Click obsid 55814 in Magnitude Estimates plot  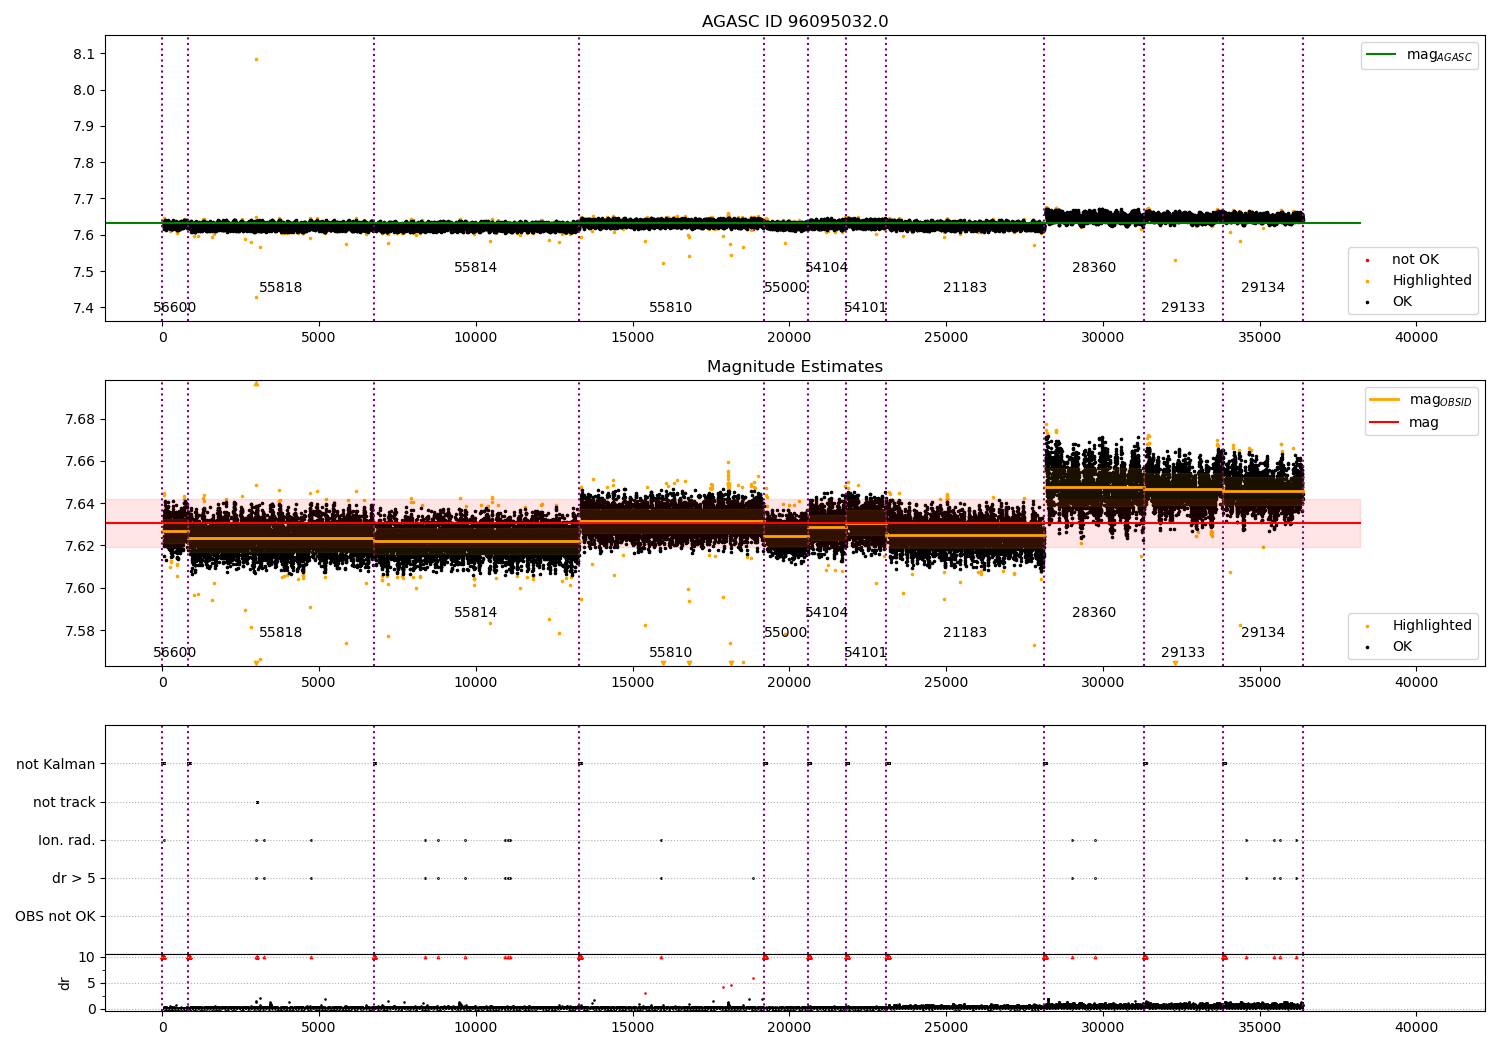(476, 613)
